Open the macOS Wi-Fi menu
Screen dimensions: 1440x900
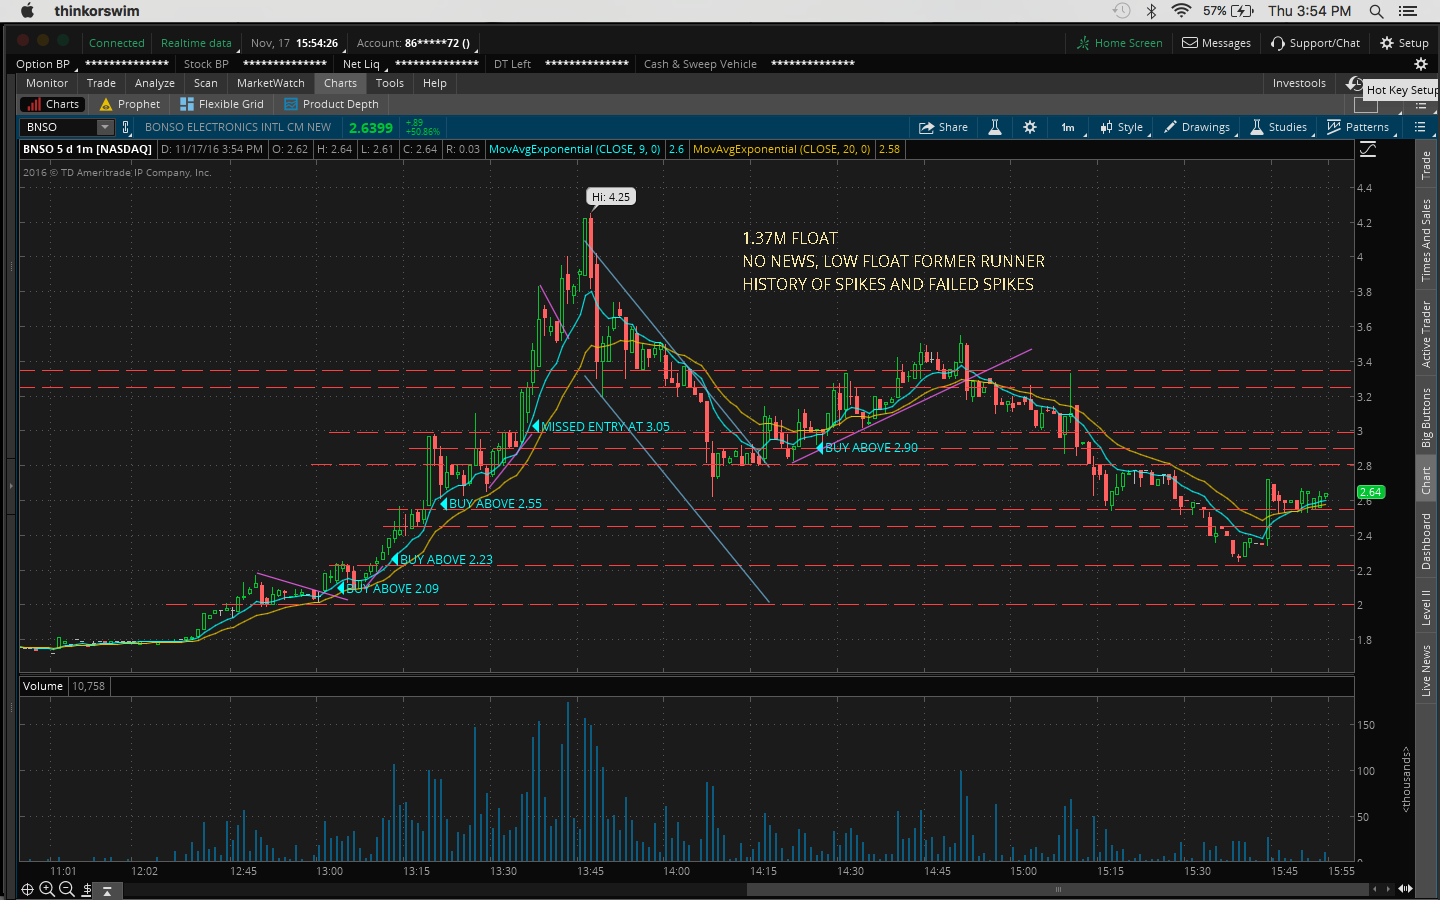click(1181, 11)
